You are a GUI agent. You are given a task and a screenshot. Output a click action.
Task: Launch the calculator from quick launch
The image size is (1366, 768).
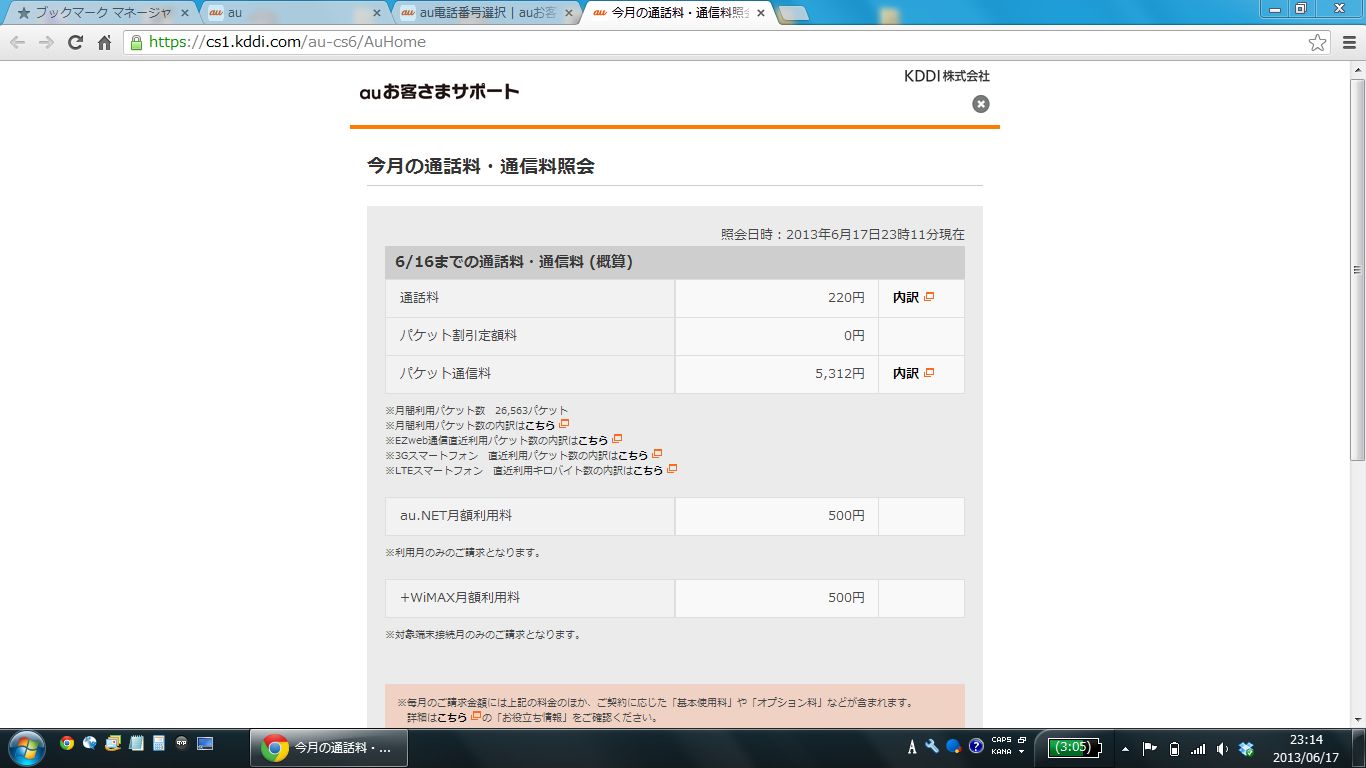point(159,743)
